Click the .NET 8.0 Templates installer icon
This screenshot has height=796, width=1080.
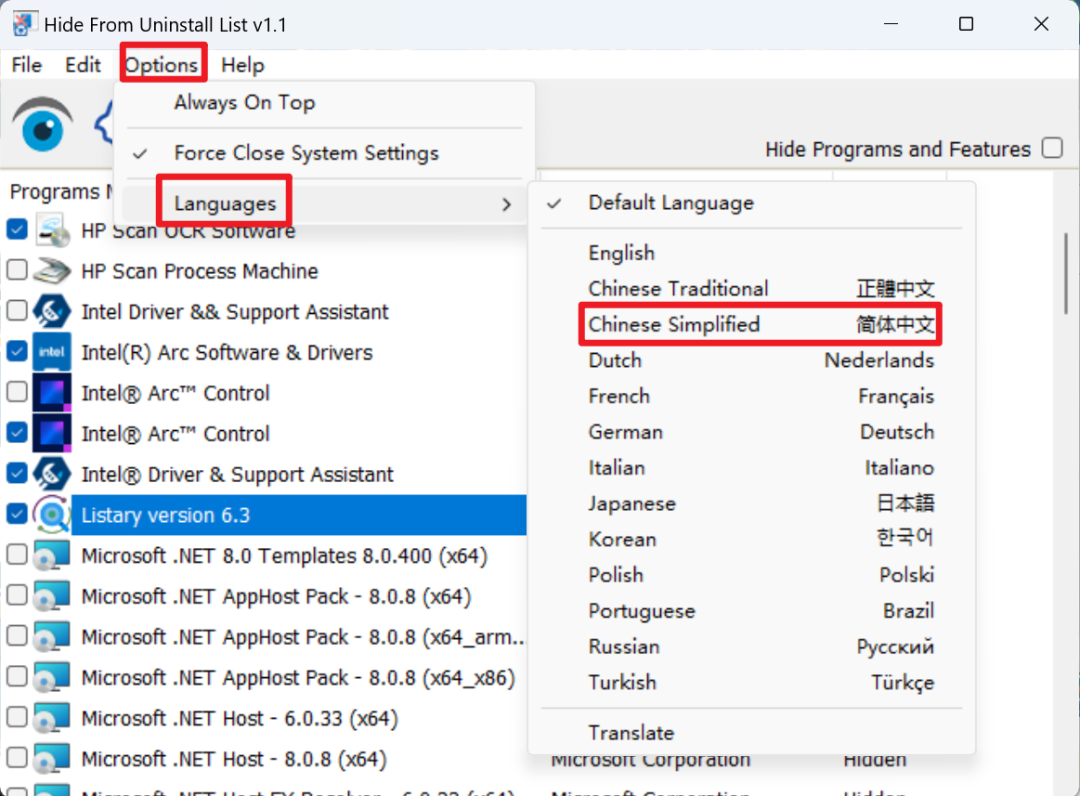[52, 556]
